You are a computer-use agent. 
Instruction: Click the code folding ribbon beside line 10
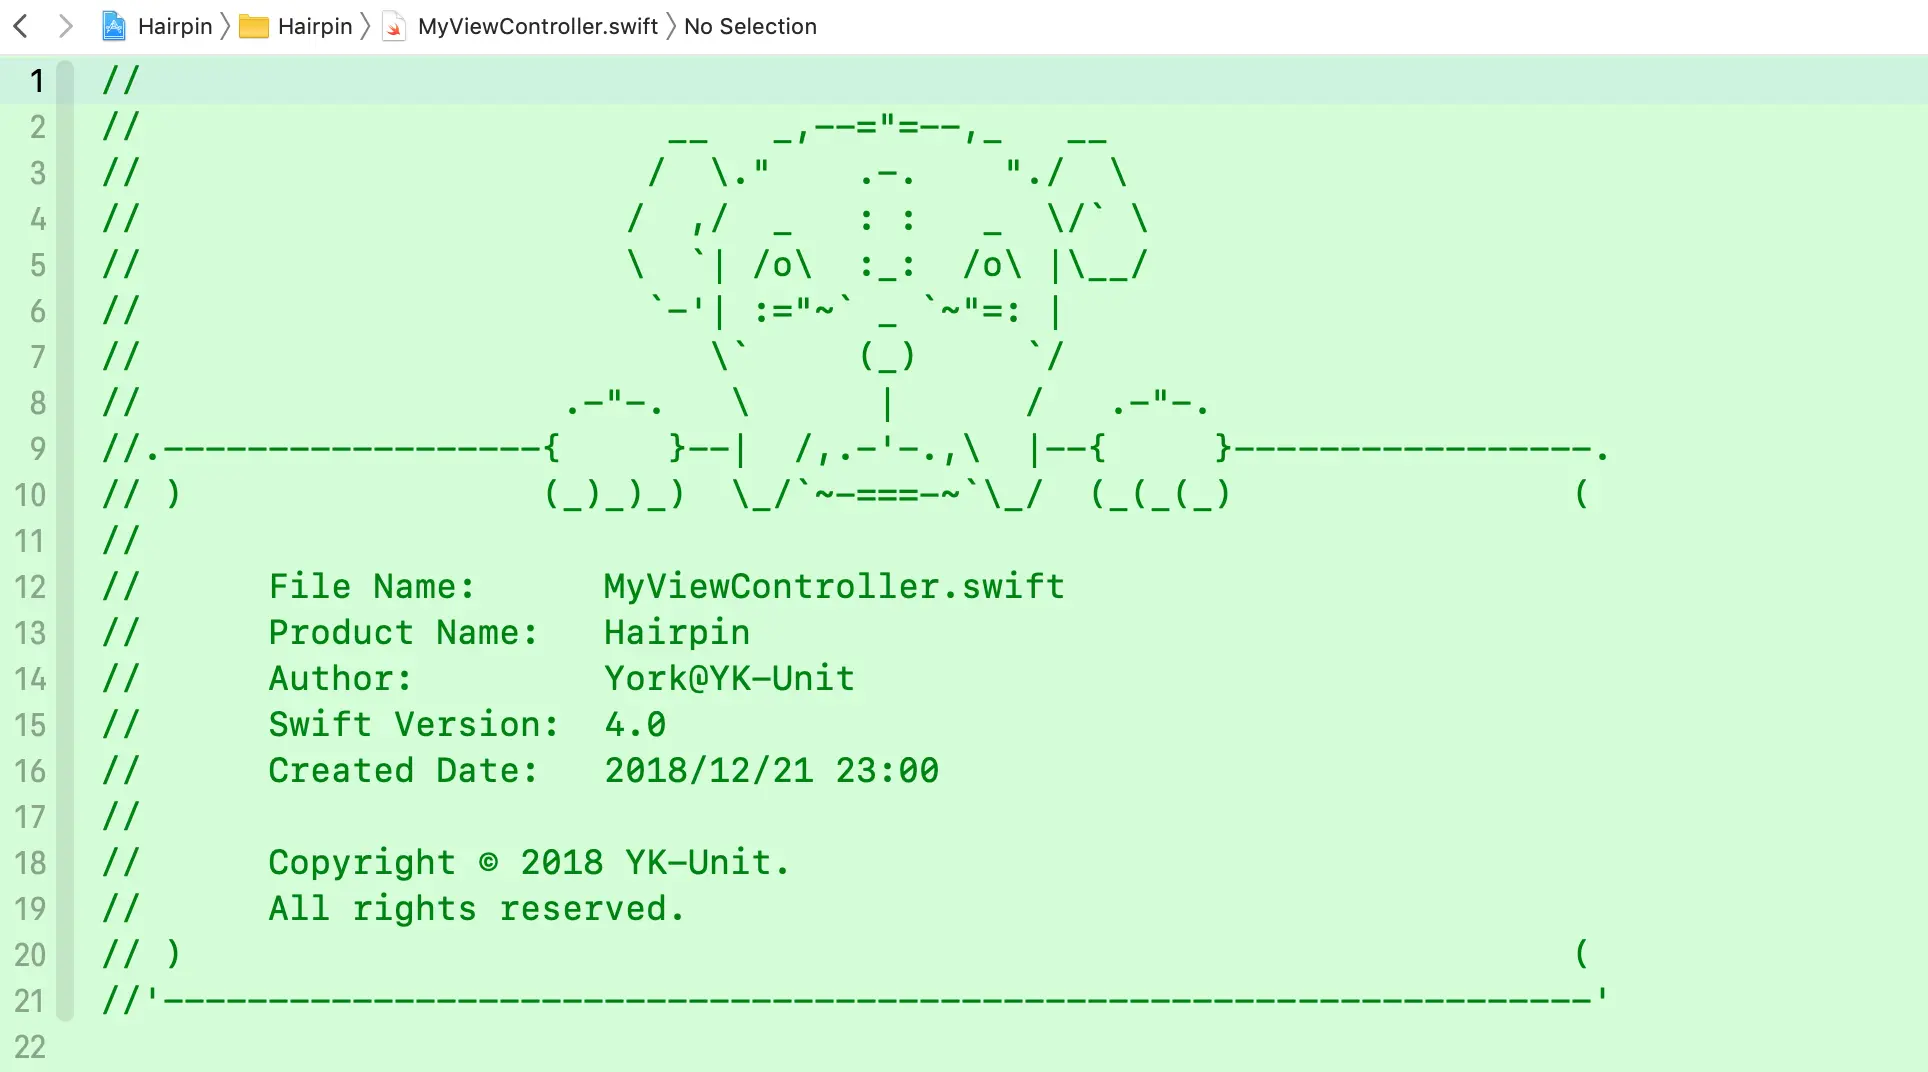coord(65,494)
